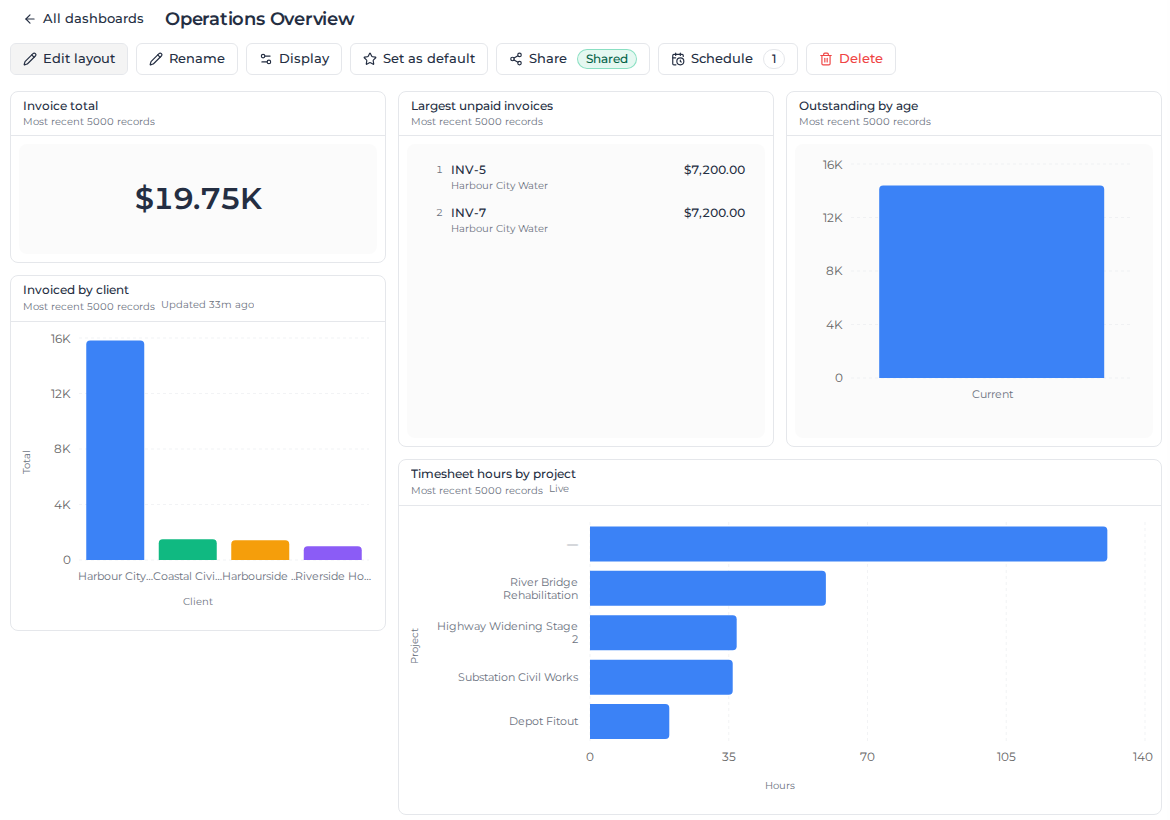
Task: Click the Current bar in Outstanding by age
Action: 991,282
